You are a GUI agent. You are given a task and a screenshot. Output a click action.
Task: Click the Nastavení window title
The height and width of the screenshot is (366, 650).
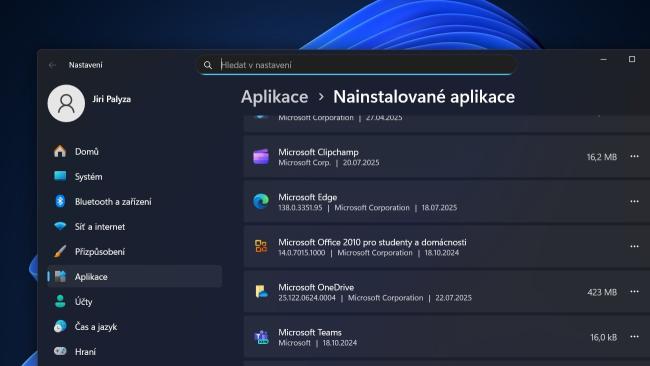pyautogui.click(x=85, y=65)
